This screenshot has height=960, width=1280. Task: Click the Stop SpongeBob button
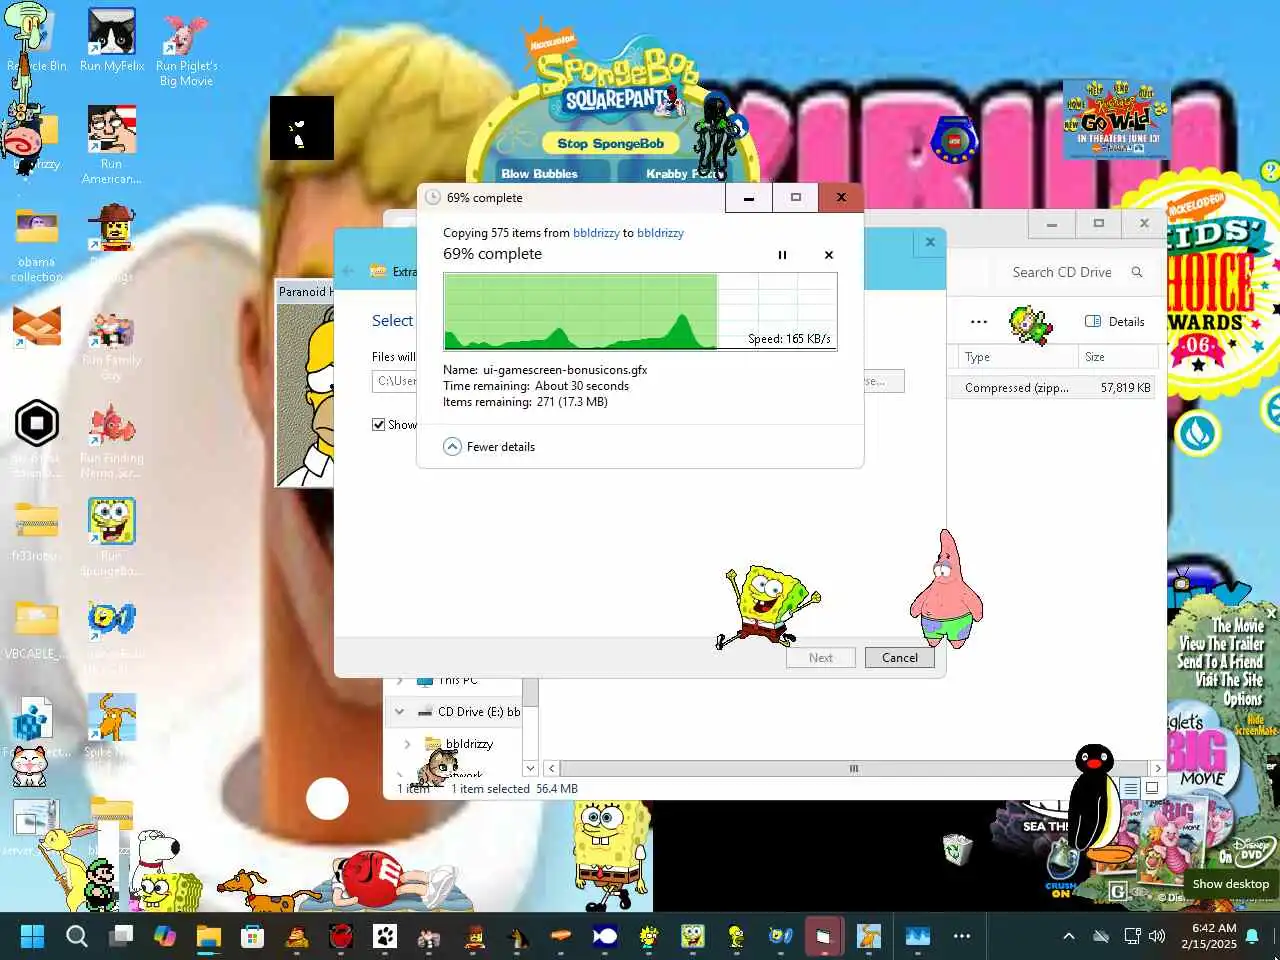click(610, 144)
